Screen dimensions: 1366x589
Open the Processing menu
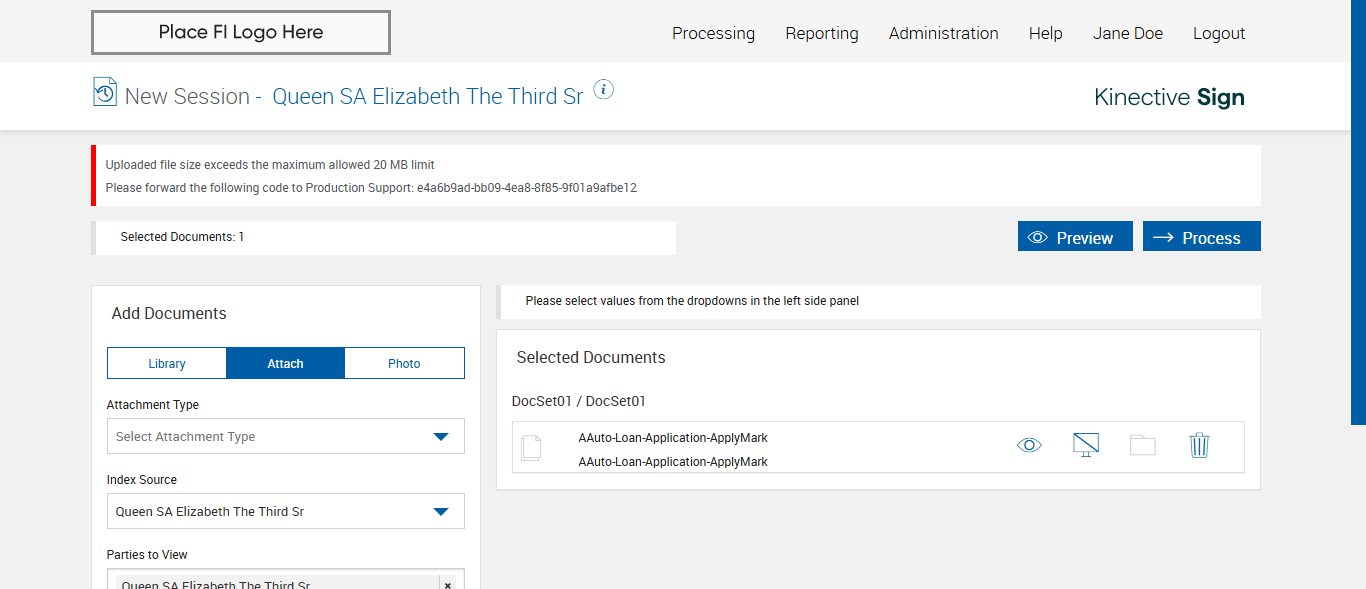(713, 33)
